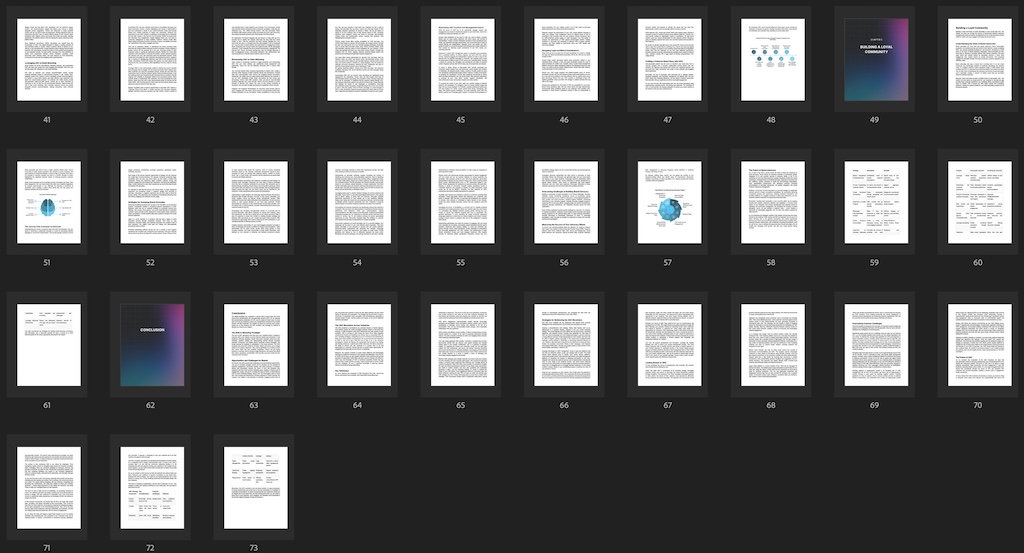Screen dimensions: 1024x553
Task: Open the page 67 thumbnail
Action: (x=668, y=345)
